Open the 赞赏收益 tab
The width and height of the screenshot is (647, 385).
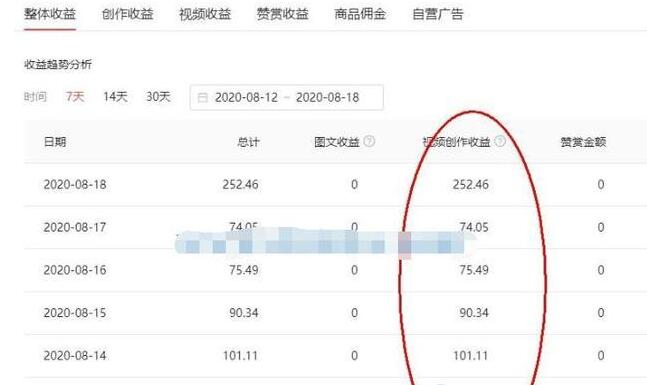click(283, 14)
